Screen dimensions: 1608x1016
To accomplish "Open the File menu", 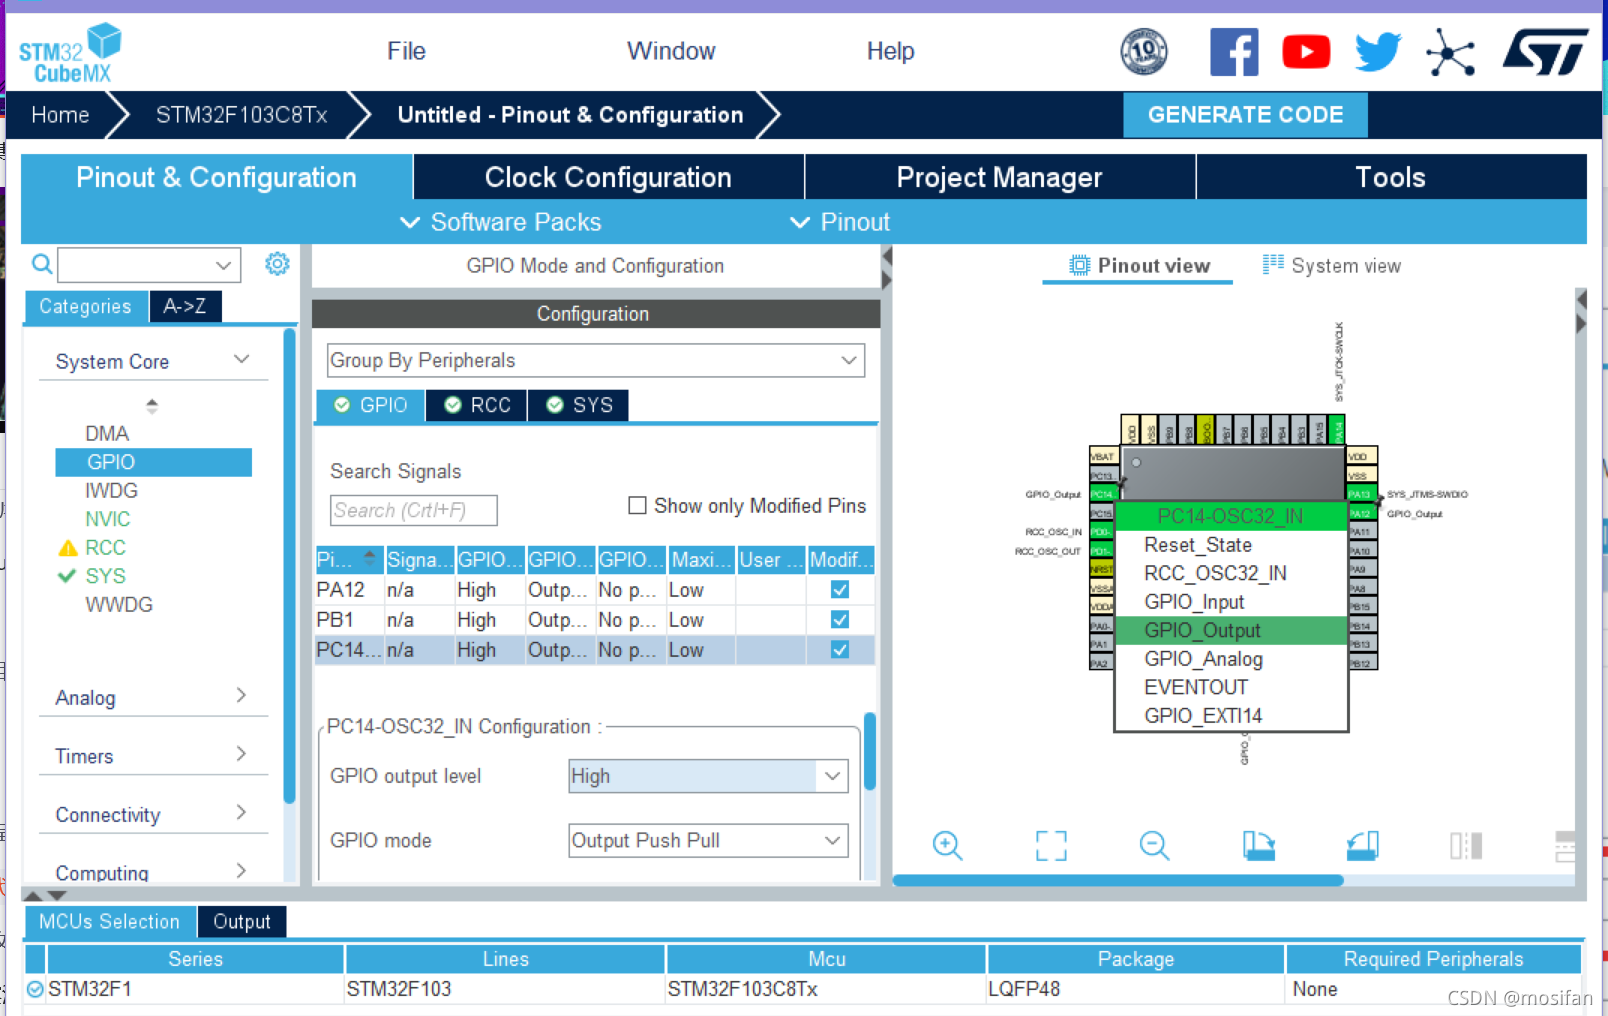I will point(406,51).
